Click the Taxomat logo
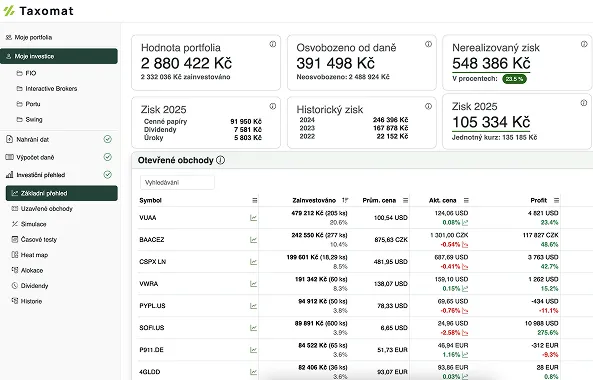The image size is (593, 380). coord(39,11)
